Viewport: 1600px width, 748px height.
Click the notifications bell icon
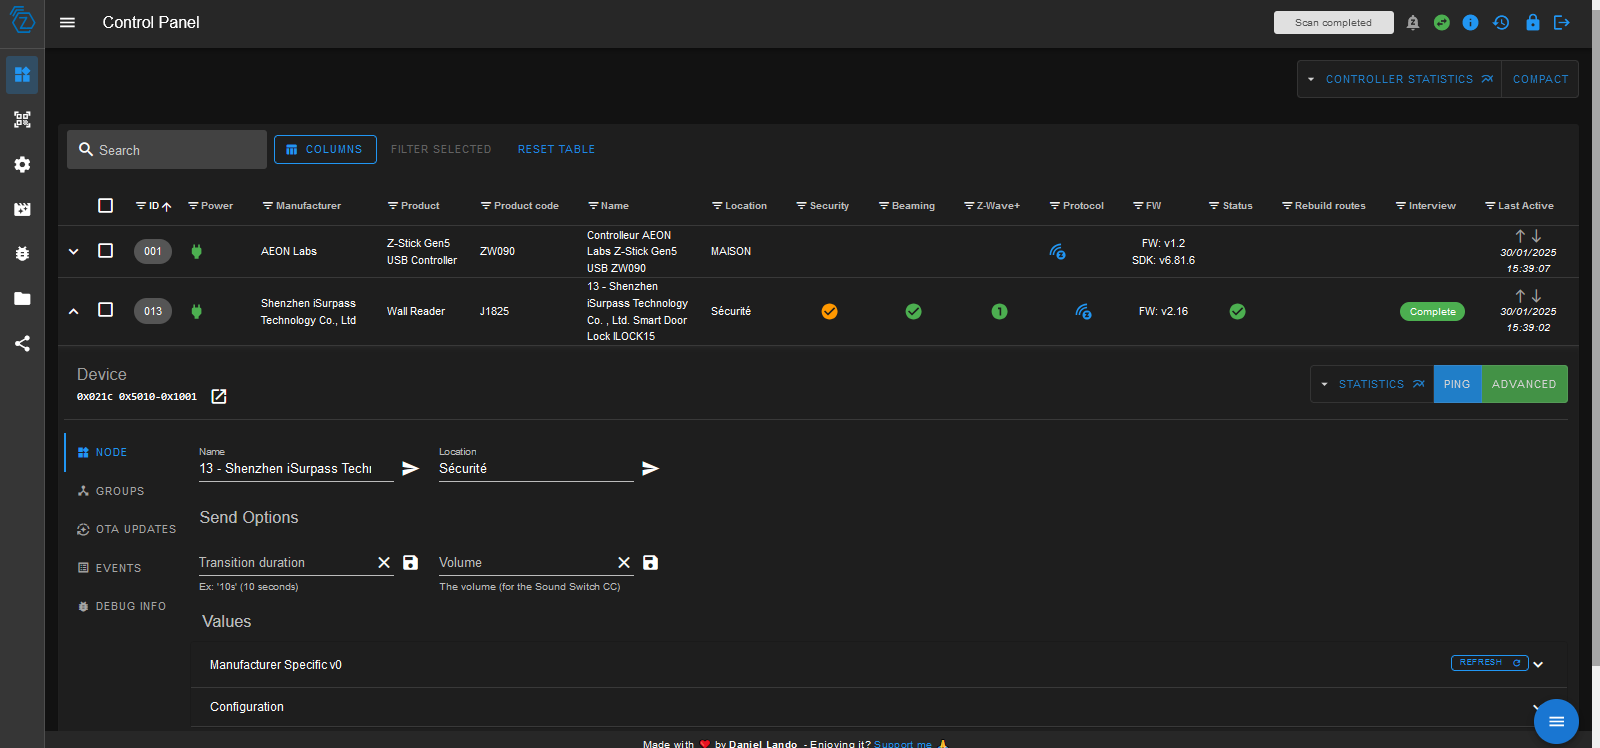[x=1413, y=22]
